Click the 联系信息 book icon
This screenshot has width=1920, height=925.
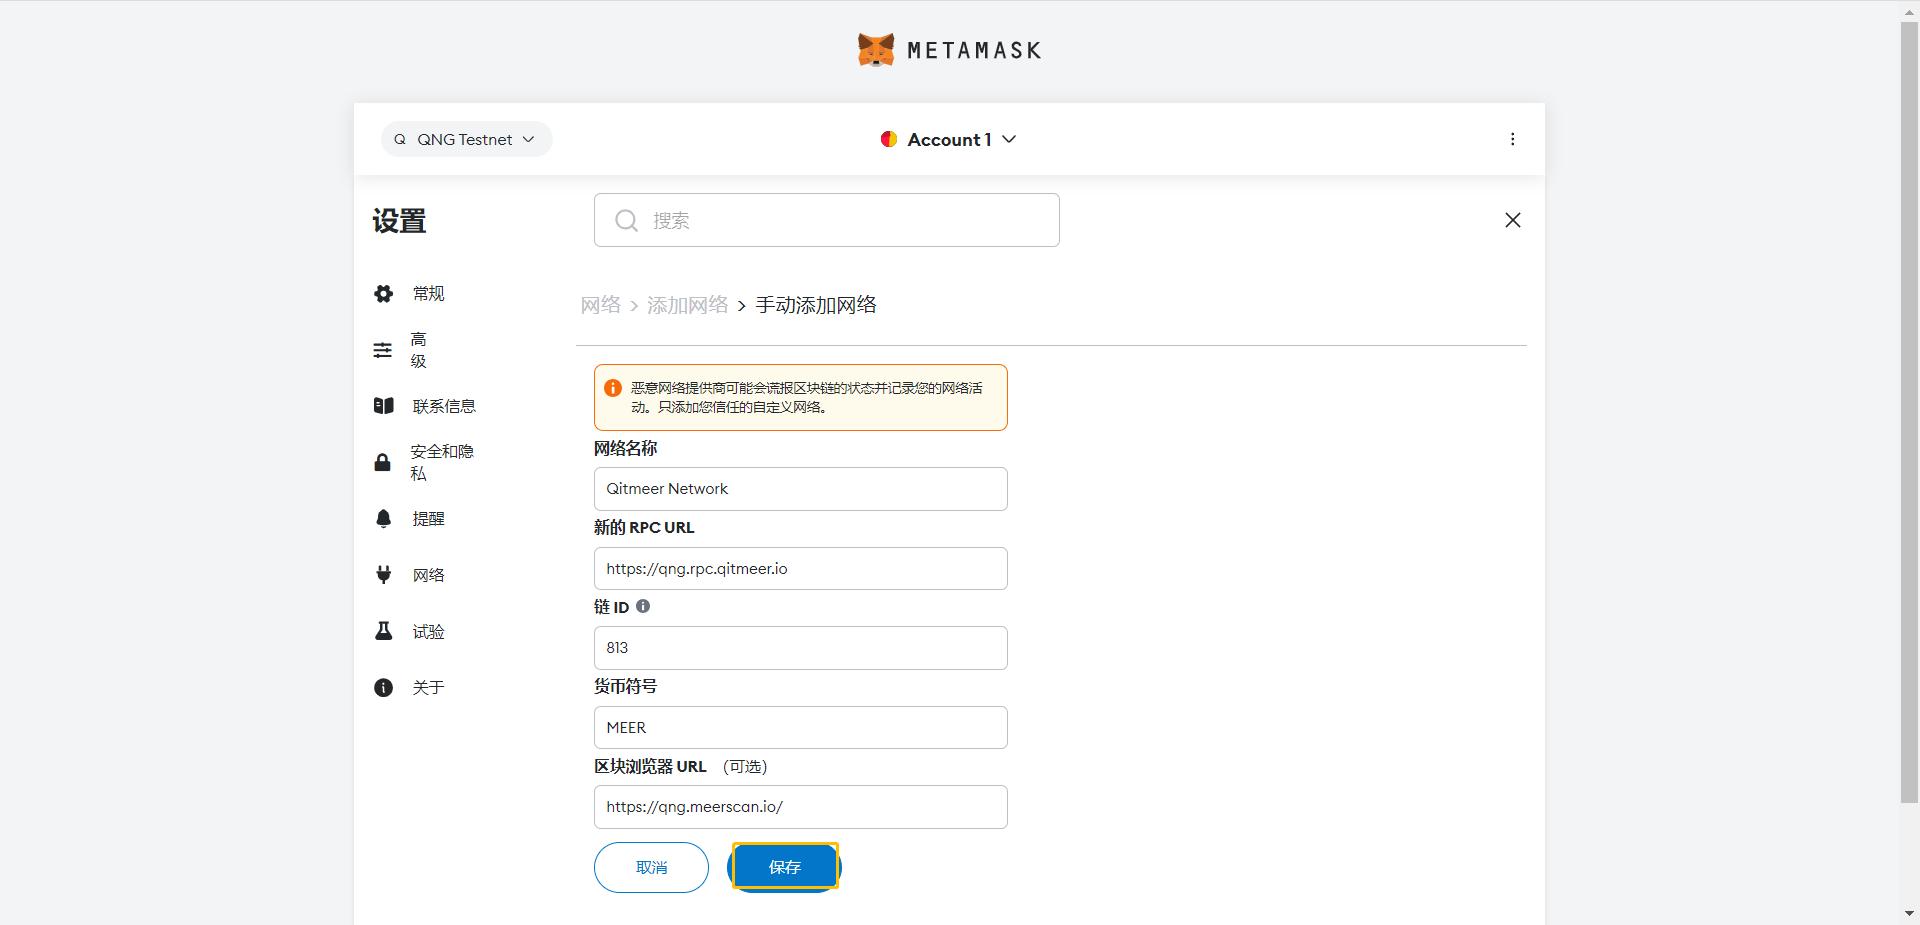[383, 406]
